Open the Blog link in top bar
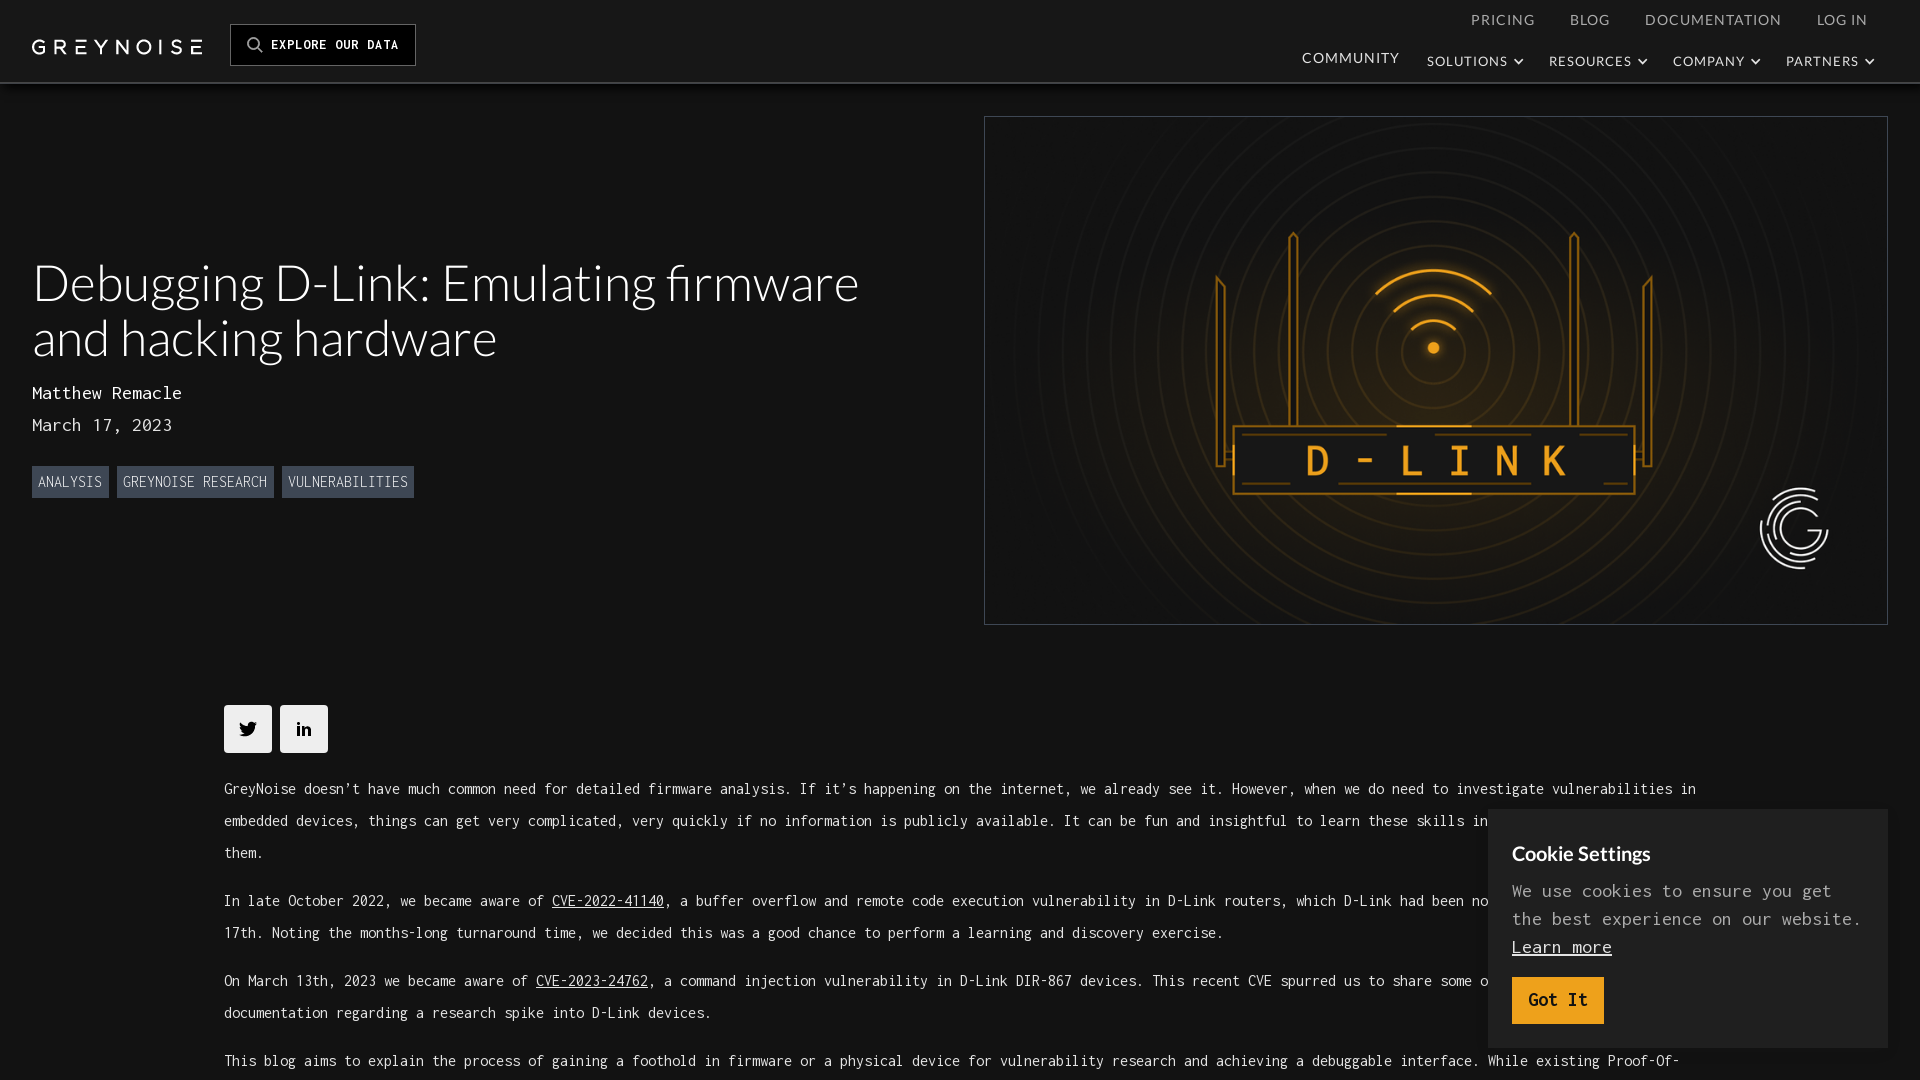Viewport: 1920px width, 1080px height. [1589, 20]
